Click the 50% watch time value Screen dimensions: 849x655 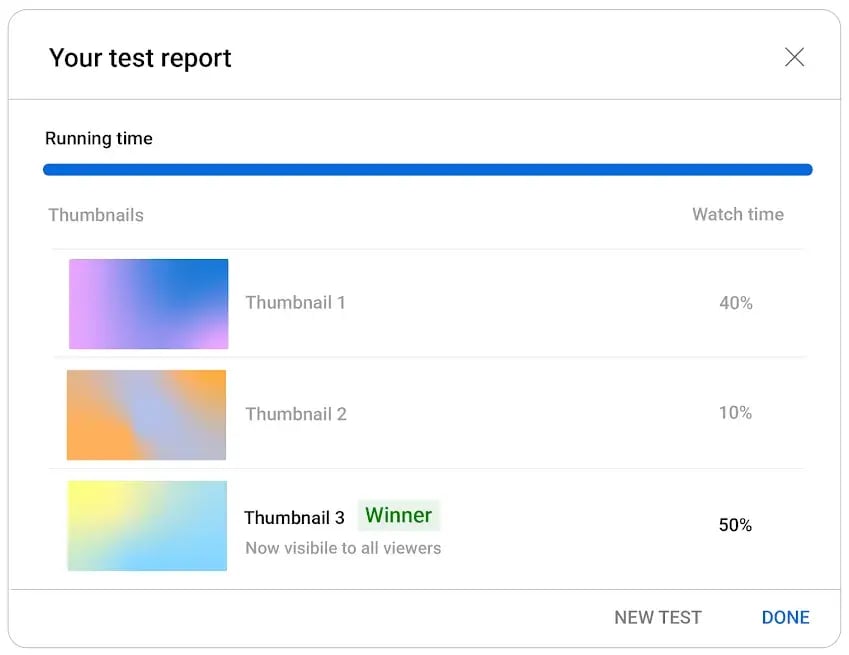pyautogui.click(x=735, y=525)
